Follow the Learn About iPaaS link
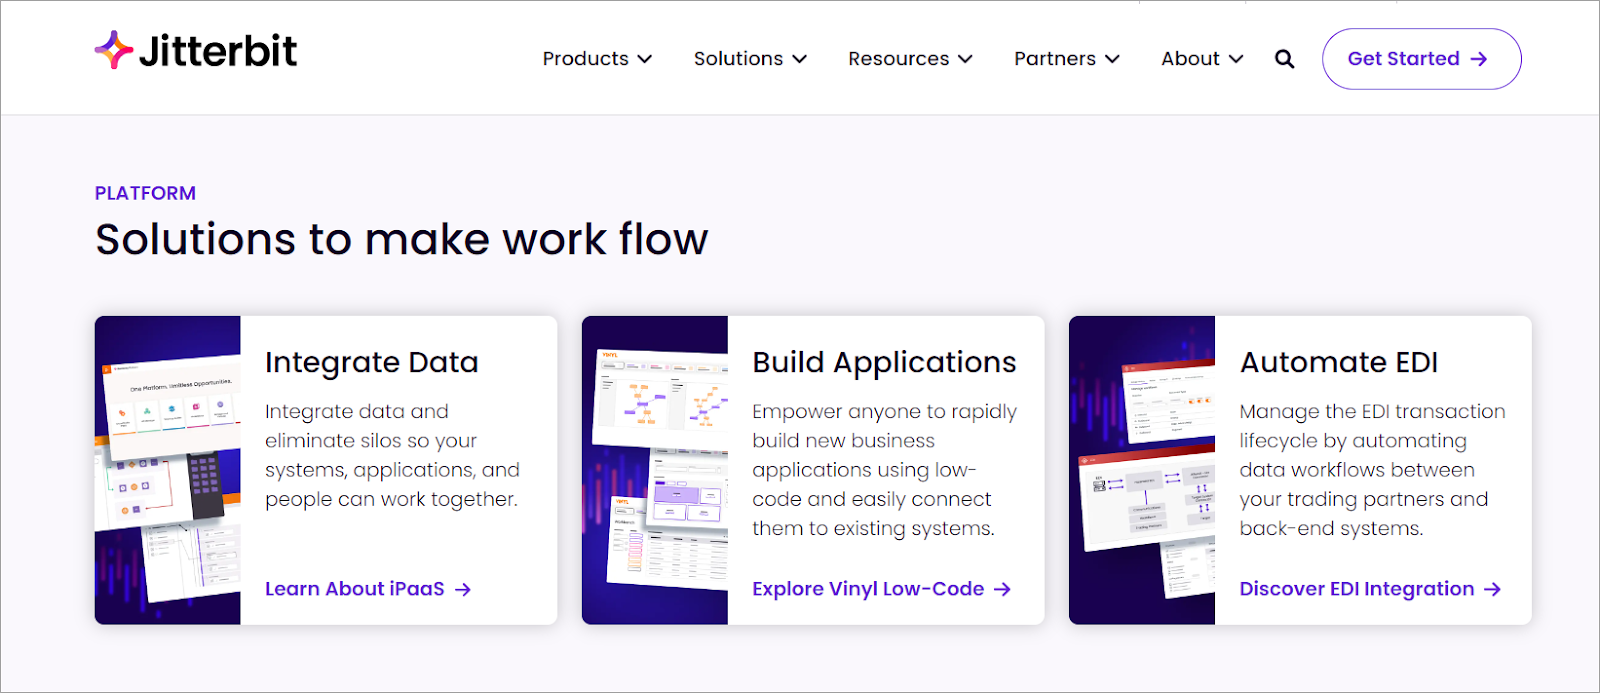 click(x=368, y=589)
